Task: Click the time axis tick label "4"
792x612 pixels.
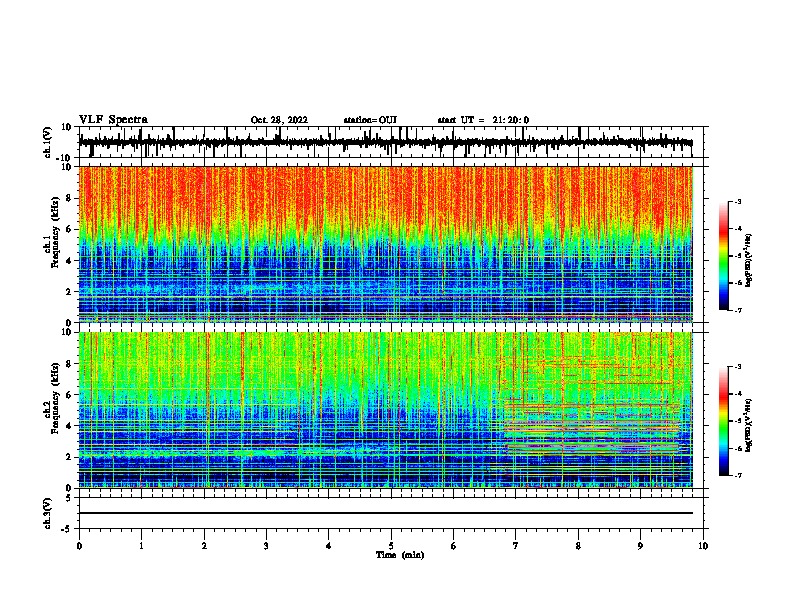Action: coord(329,546)
